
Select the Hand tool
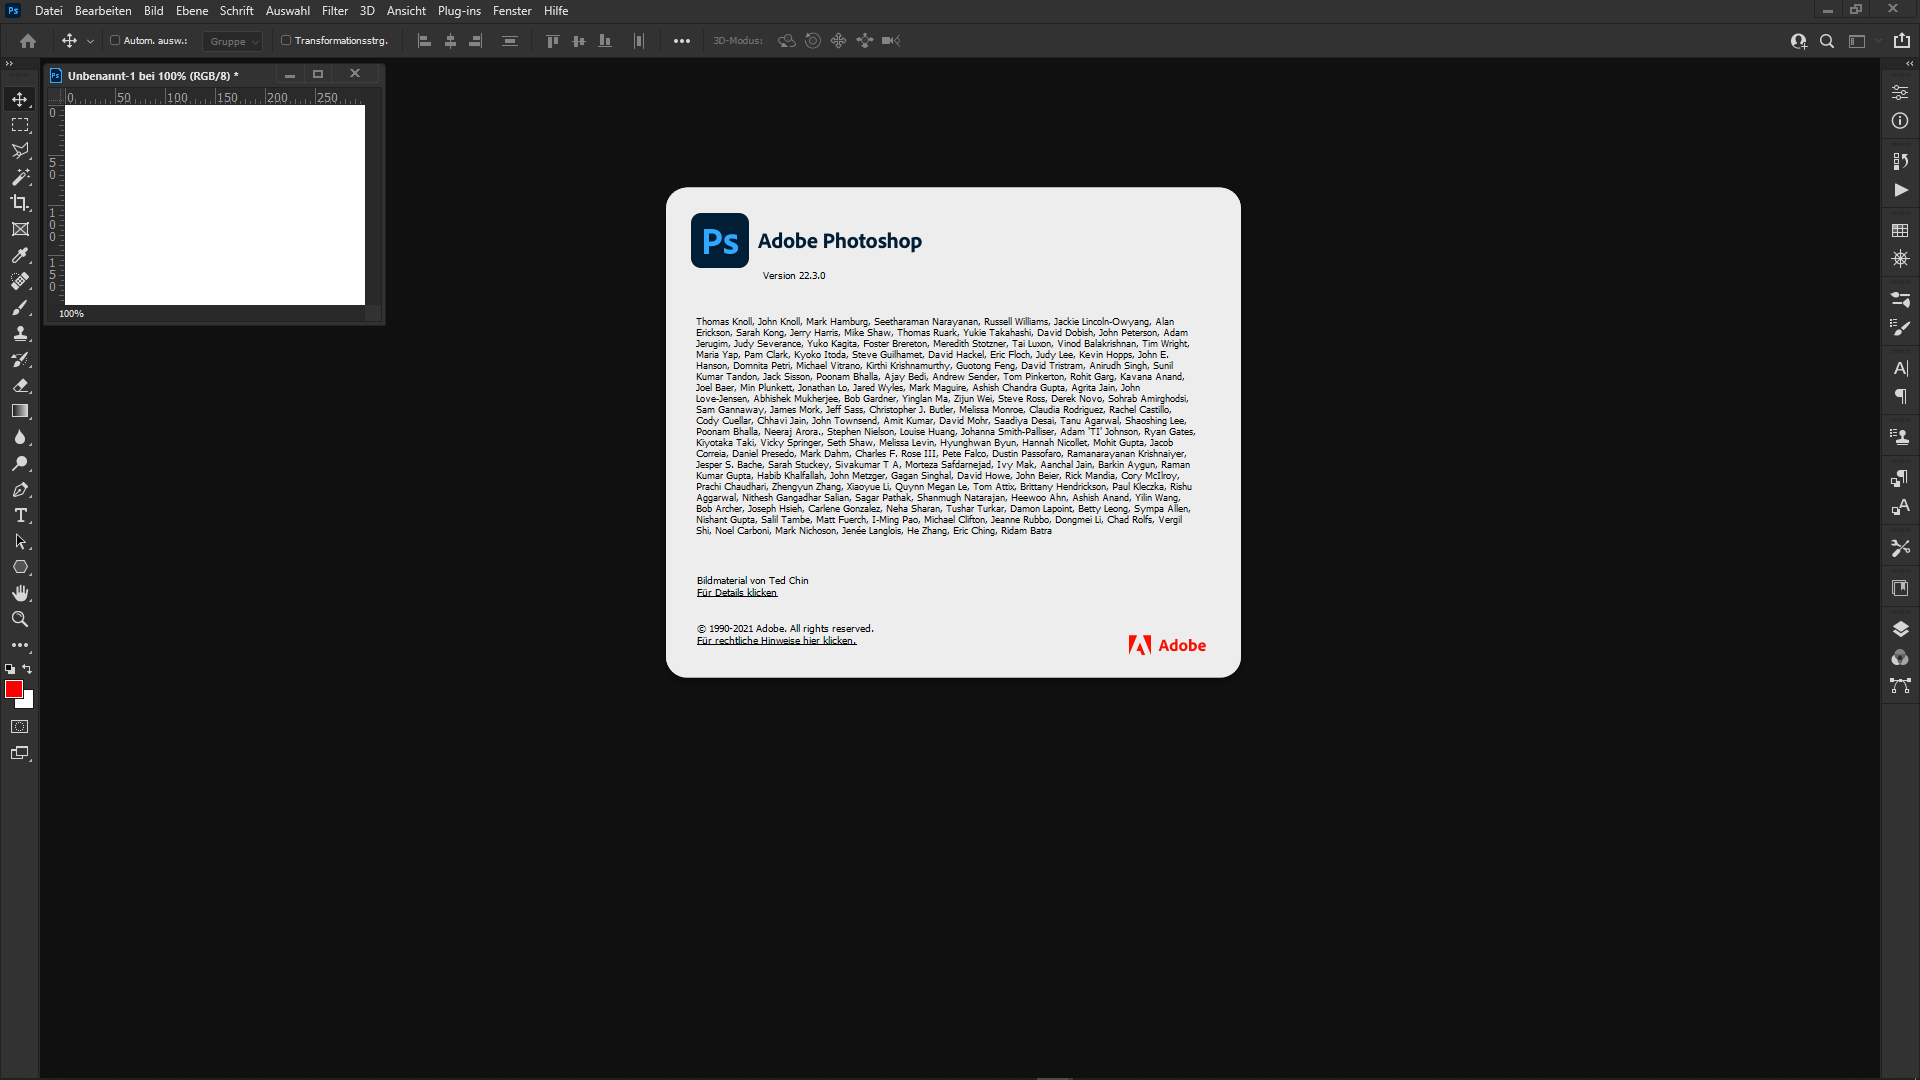tap(20, 593)
